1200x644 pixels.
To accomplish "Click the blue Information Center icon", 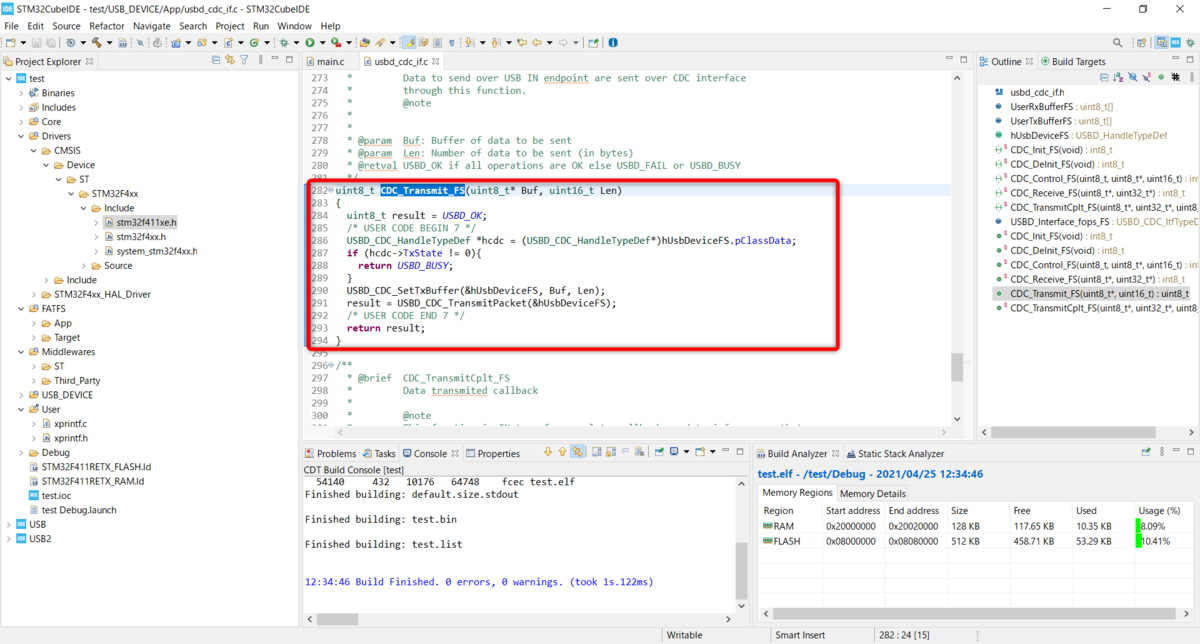I will point(614,43).
